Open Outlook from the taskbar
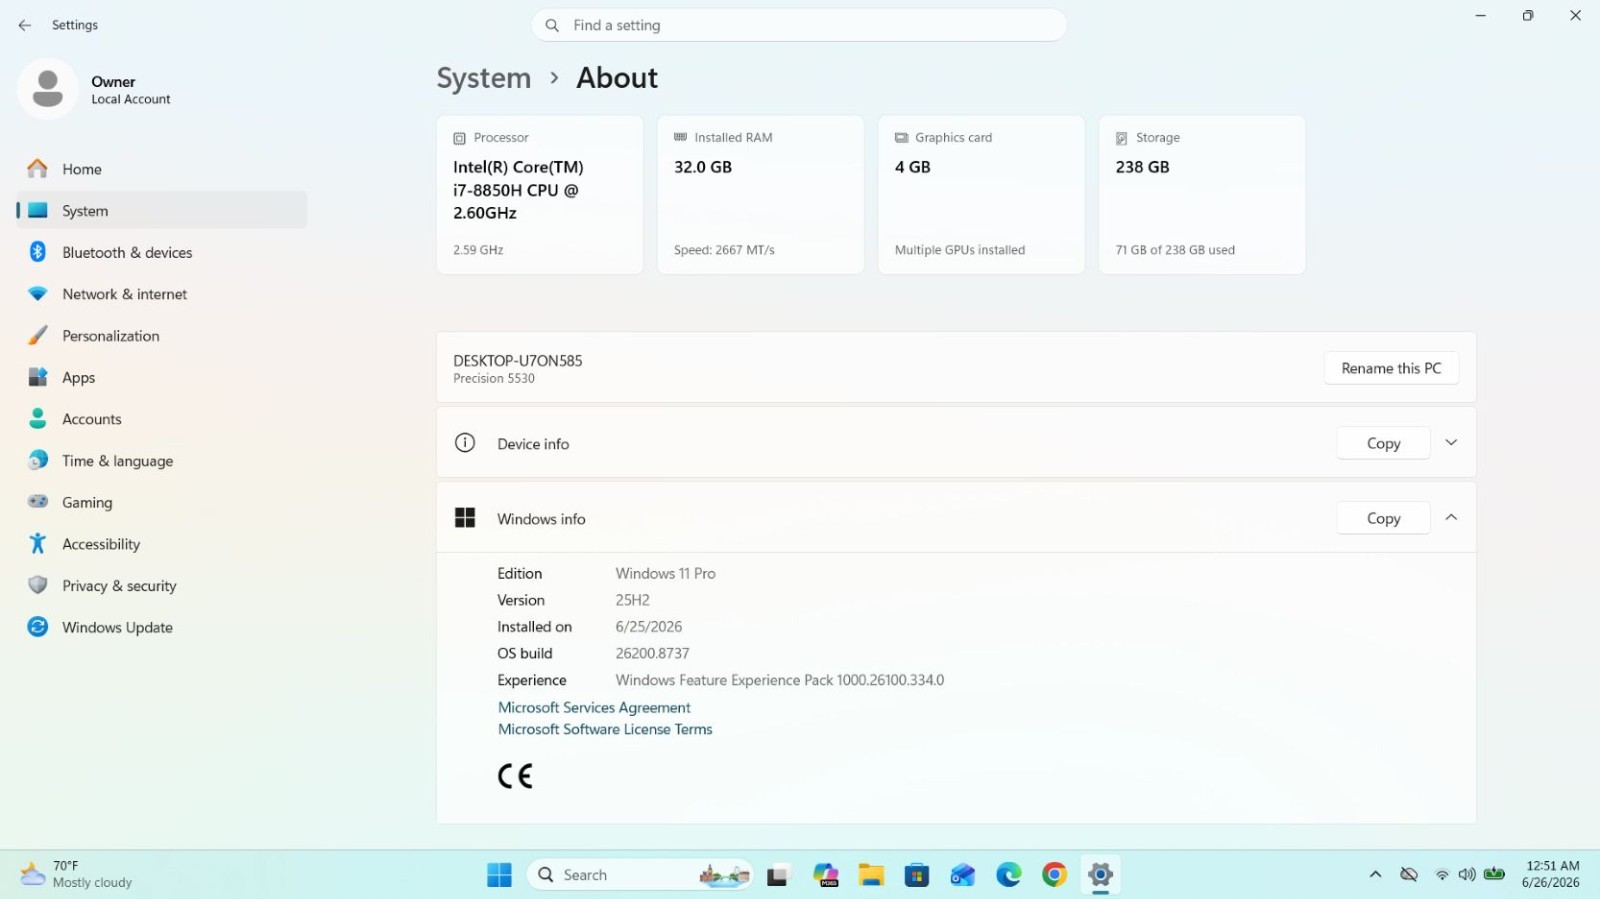The image size is (1600, 899). pyautogui.click(x=963, y=875)
